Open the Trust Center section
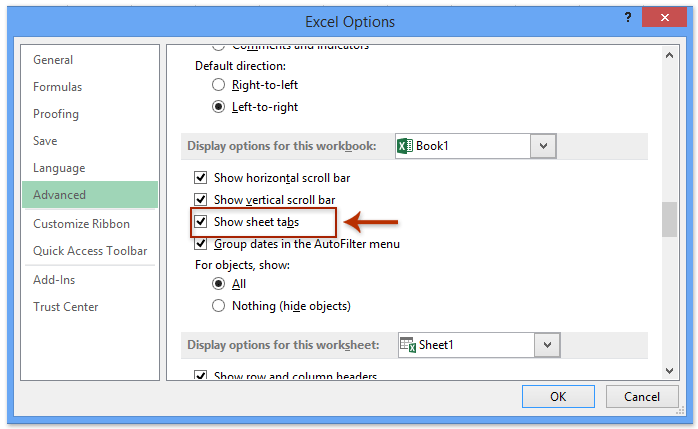The width and height of the screenshot is (698, 429). [66, 307]
